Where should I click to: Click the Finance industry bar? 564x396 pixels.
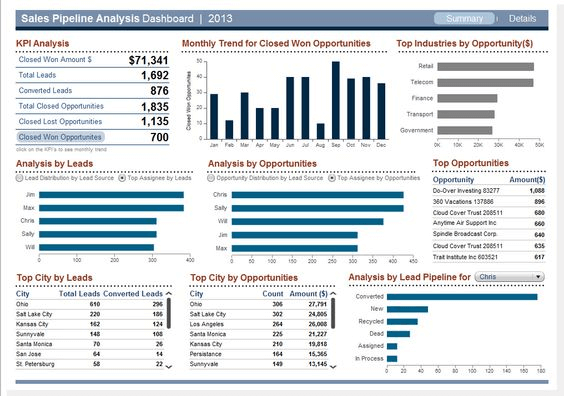(467, 98)
